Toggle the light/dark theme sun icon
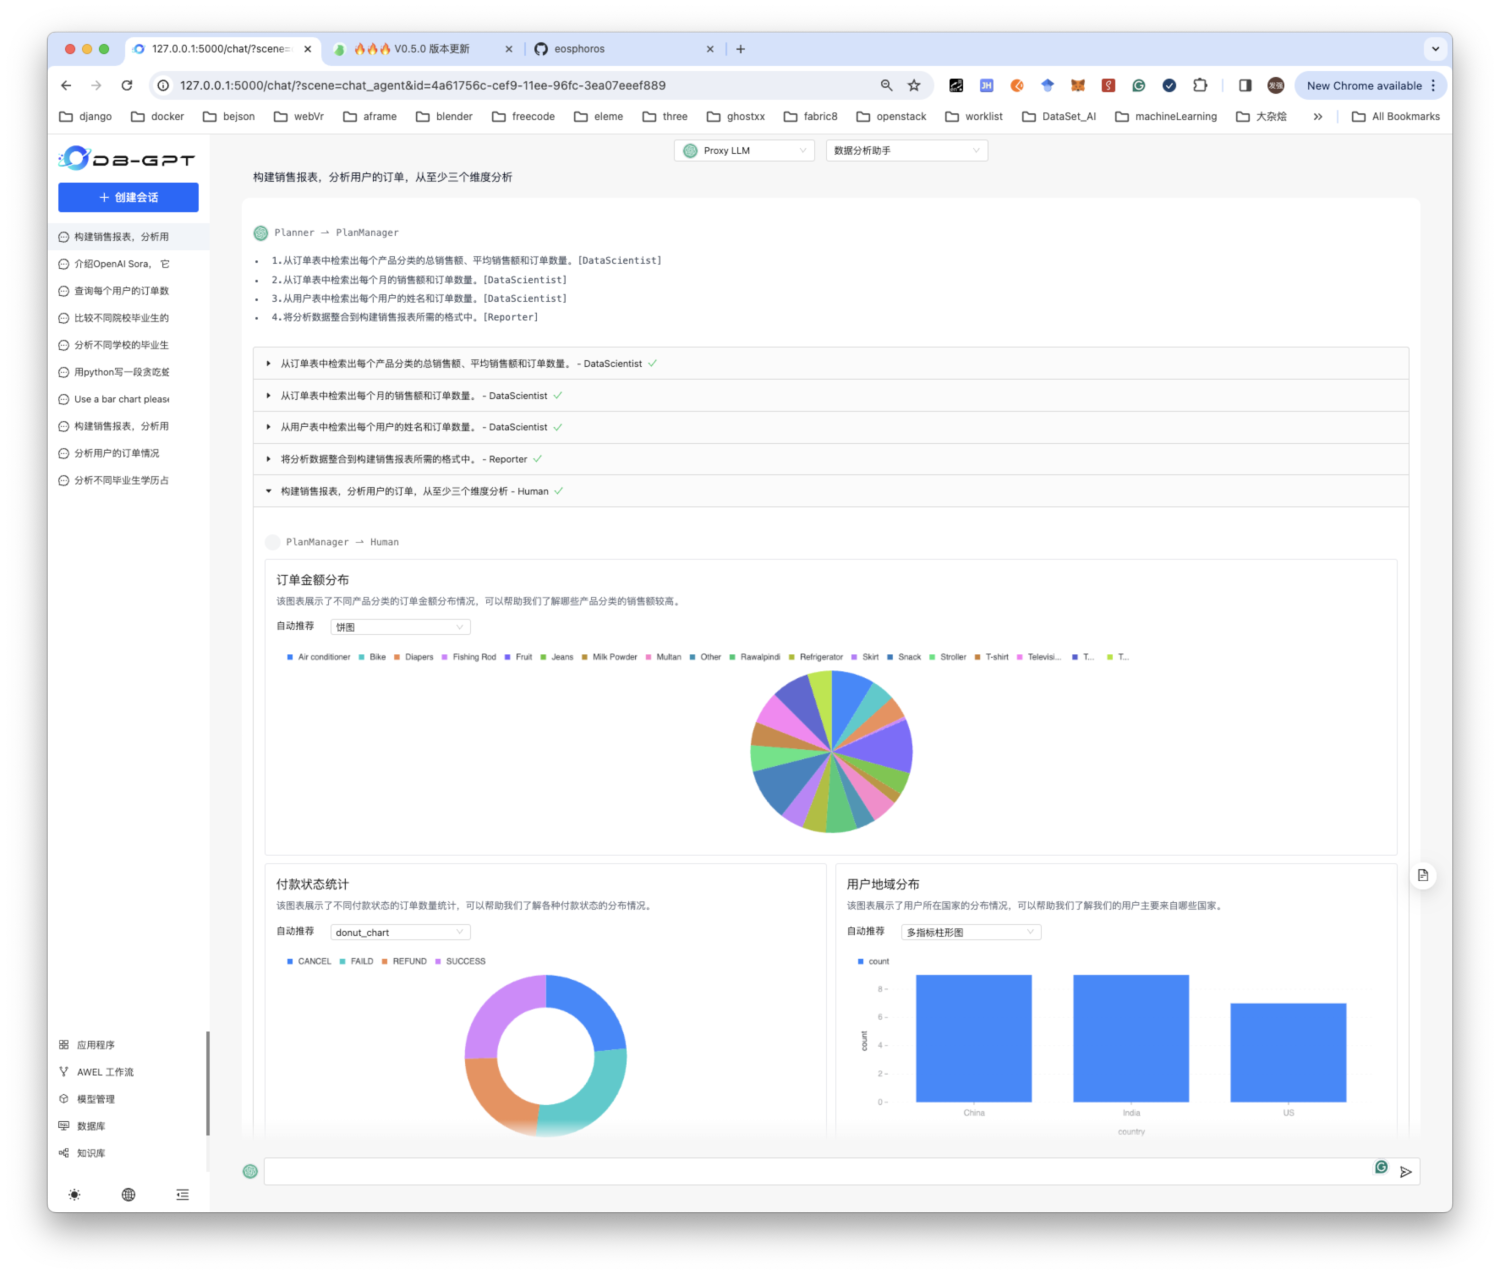This screenshot has width=1500, height=1275. (74, 1194)
